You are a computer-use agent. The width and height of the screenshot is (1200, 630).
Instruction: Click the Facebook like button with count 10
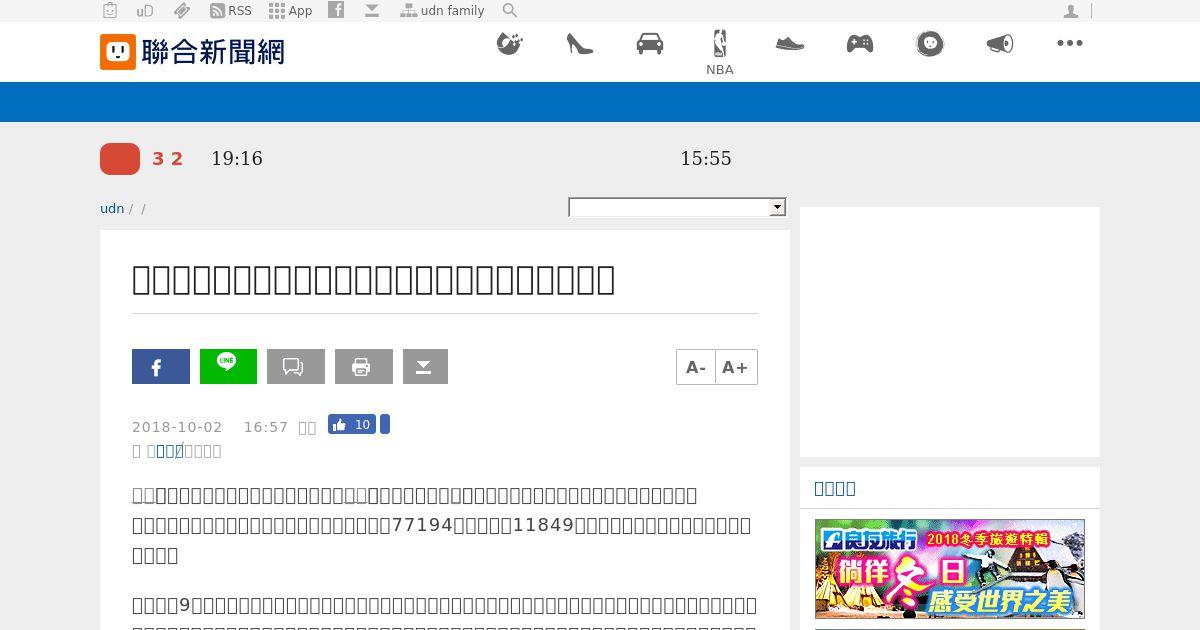(352, 425)
